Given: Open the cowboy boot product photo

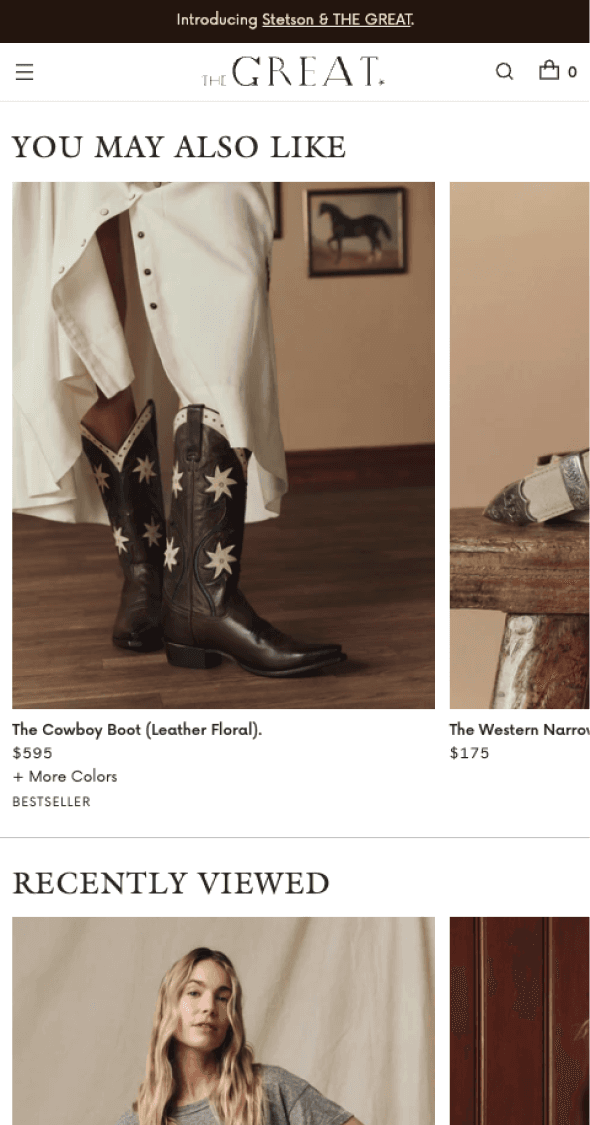Looking at the screenshot, I should click(x=223, y=445).
